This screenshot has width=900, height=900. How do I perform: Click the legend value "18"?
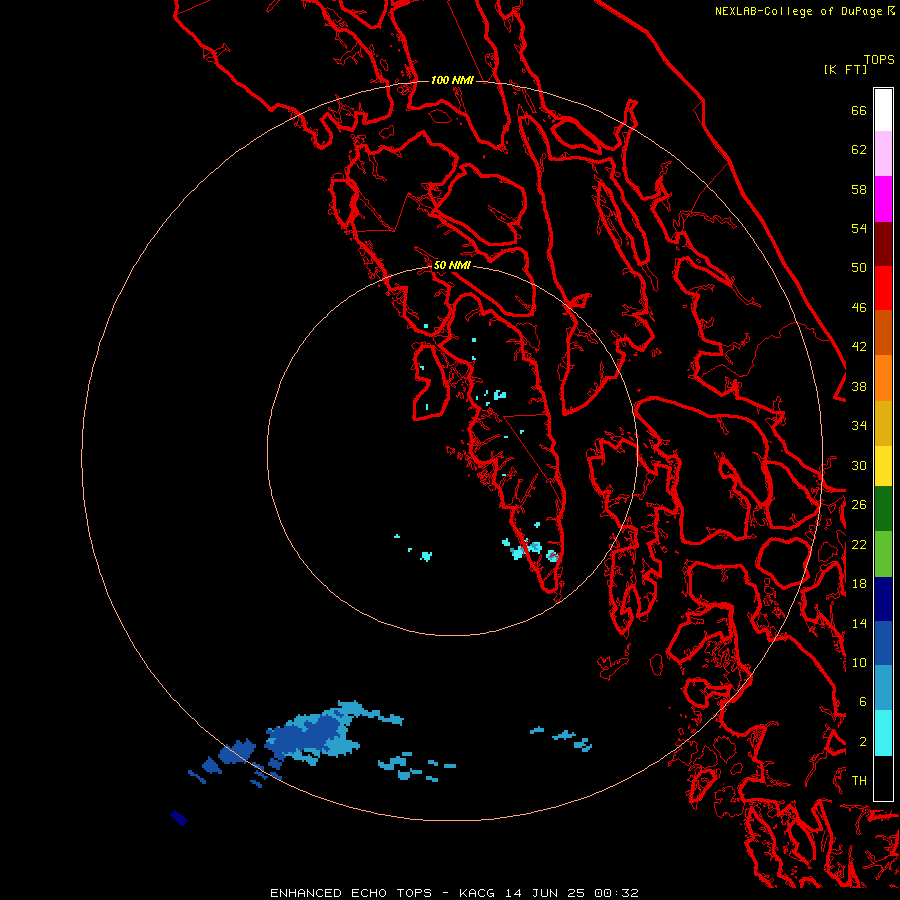859,584
